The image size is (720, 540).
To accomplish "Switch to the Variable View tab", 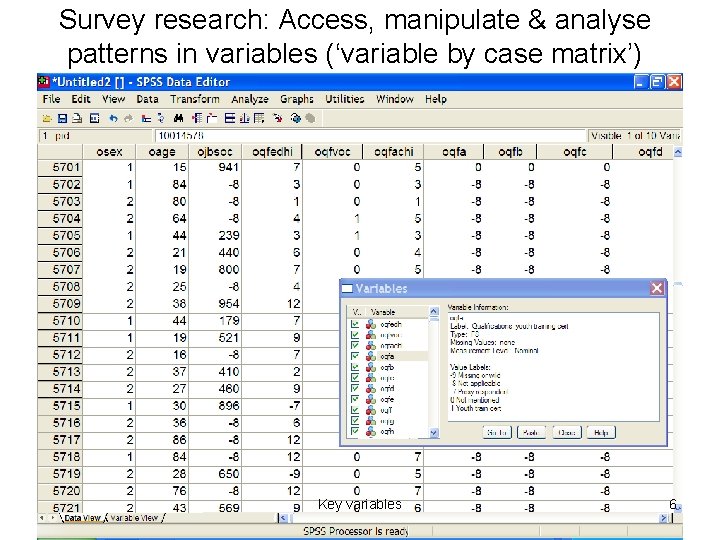I will [135, 518].
